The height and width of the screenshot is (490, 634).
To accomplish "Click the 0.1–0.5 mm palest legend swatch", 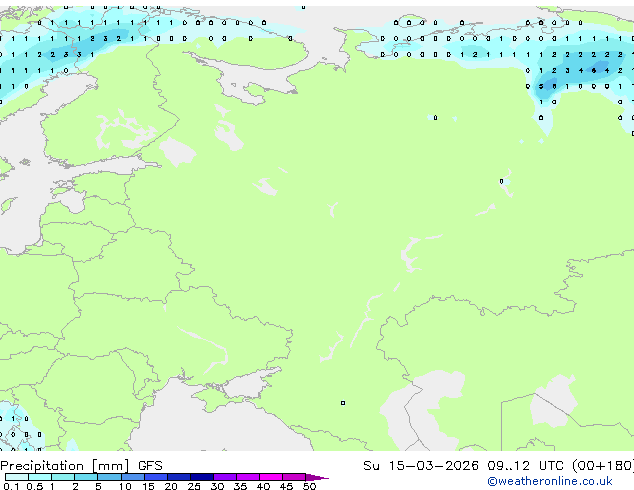I will coord(17,477).
